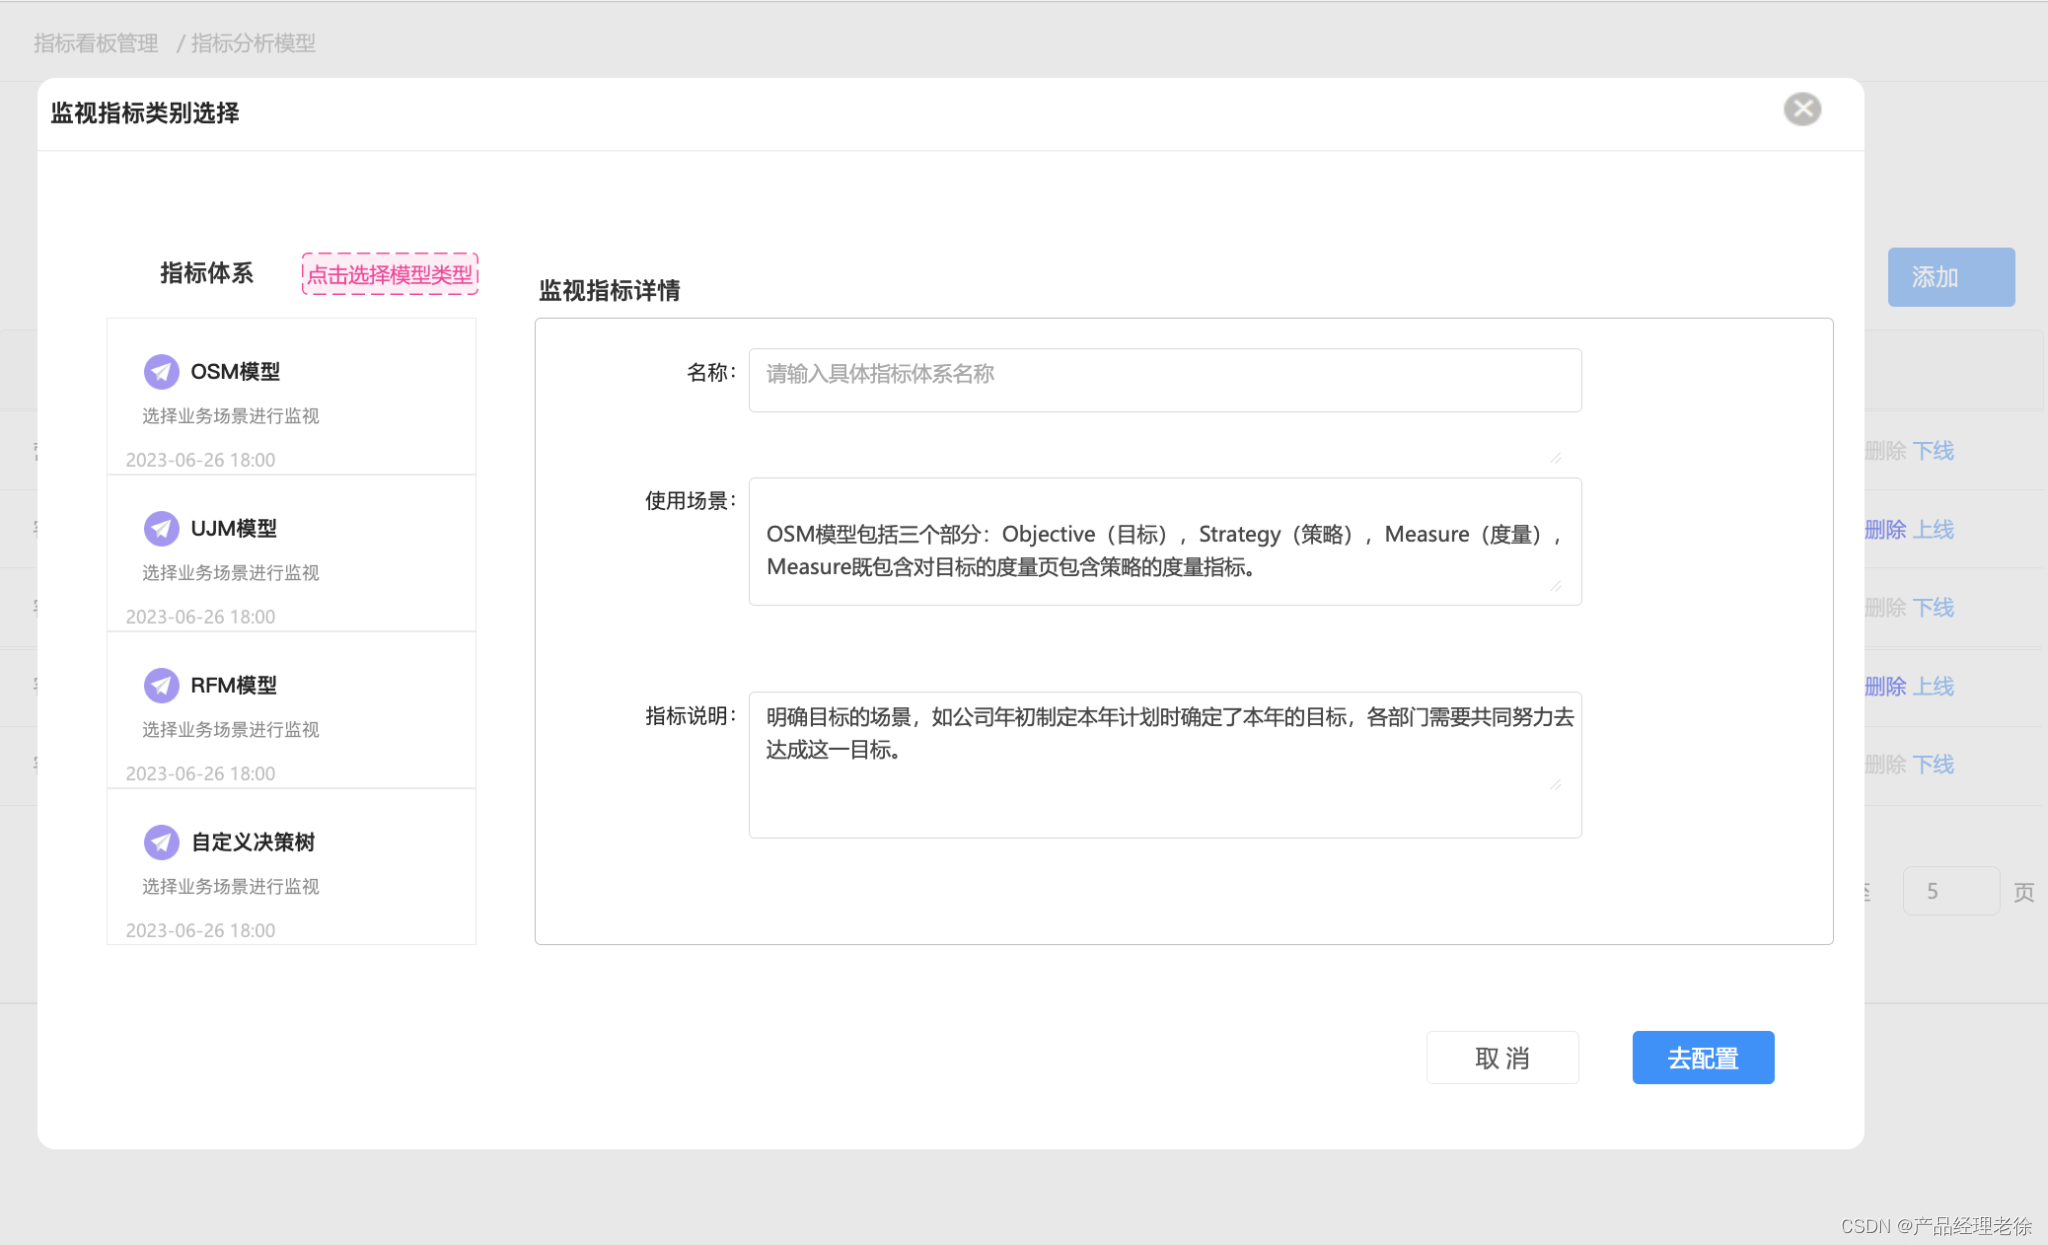Click the 名称 input field
This screenshot has height=1245, width=2048.
1164,379
